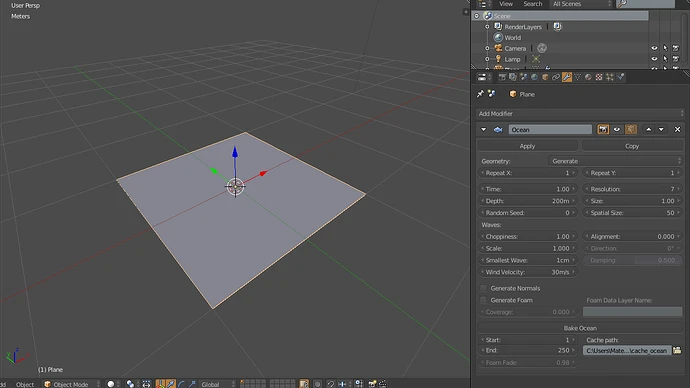
Task: Toggle the 3D manipulator widget in viewport header
Action: [x=160, y=384]
